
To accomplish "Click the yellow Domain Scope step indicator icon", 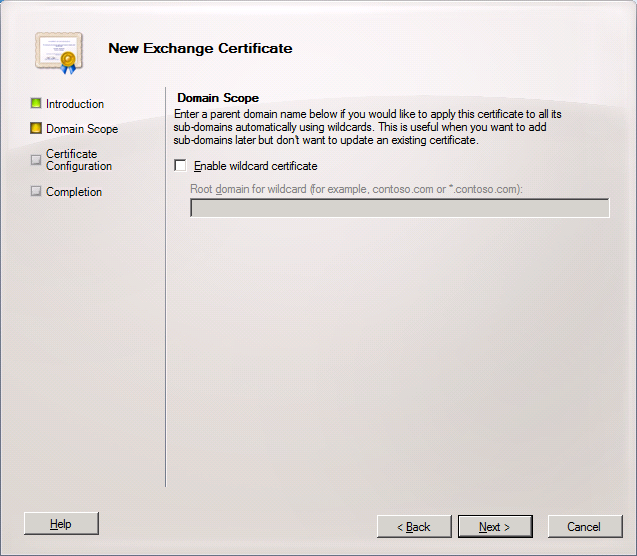I will click(36, 128).
